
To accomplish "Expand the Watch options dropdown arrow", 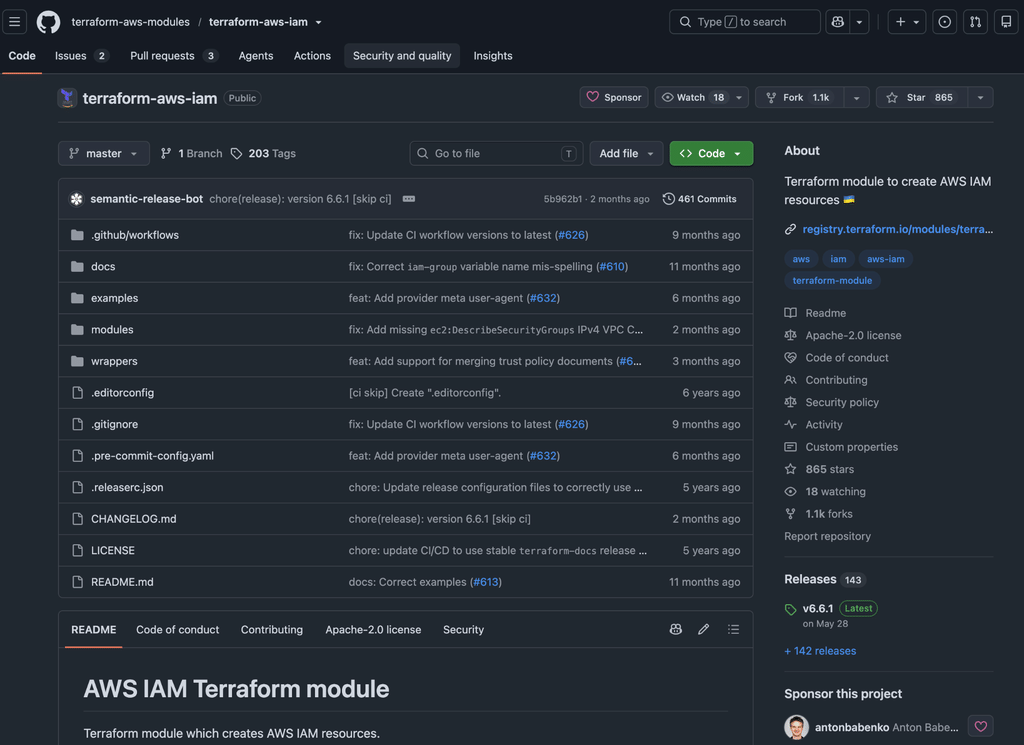I will (739, 97).
